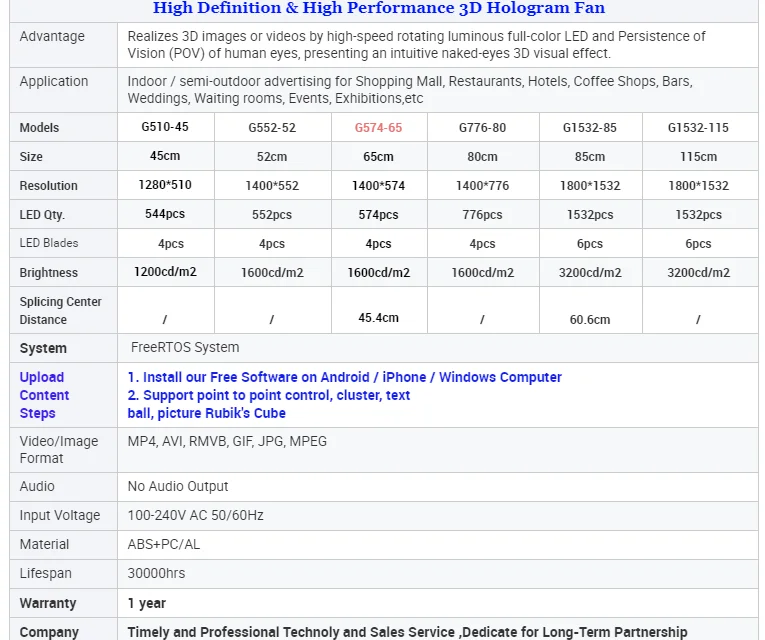Select the G1532-85 model cell

(x=589, y=128)
